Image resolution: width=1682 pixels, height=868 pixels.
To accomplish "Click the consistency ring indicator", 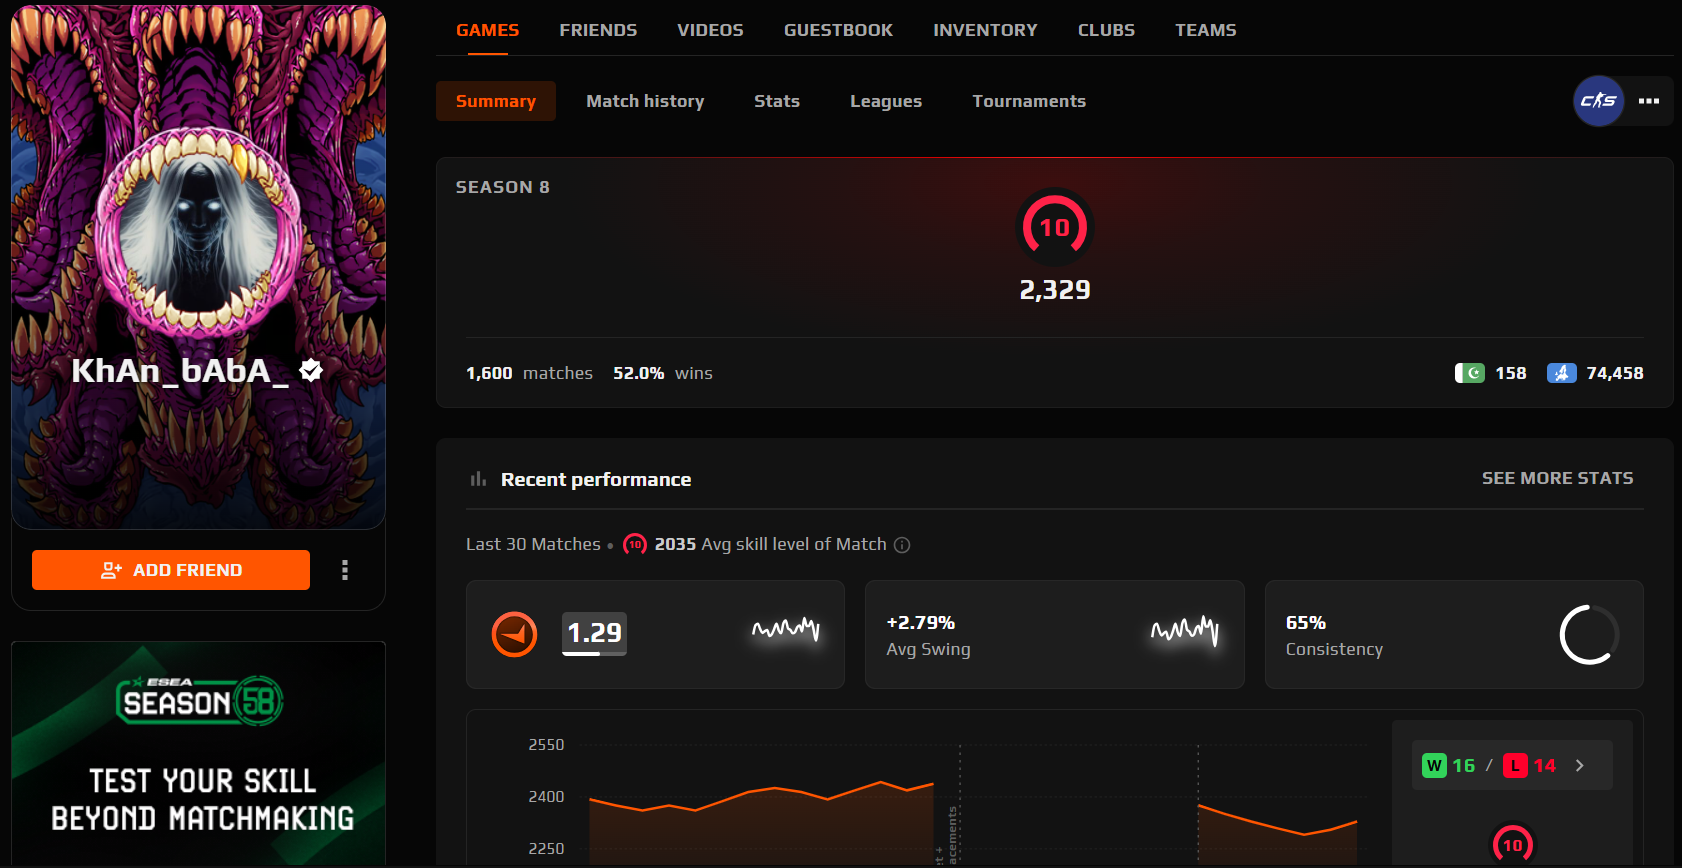I will point(1589,634).
